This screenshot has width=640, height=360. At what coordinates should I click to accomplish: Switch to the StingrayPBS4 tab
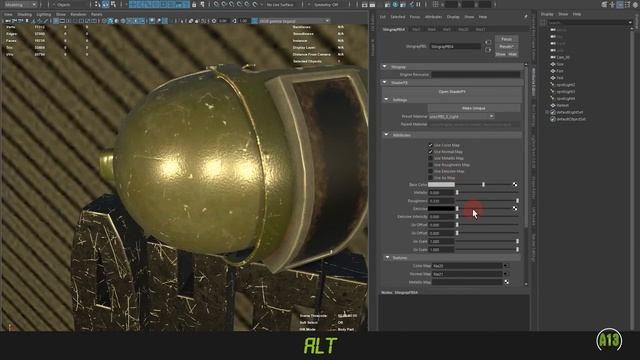(394, 29)
